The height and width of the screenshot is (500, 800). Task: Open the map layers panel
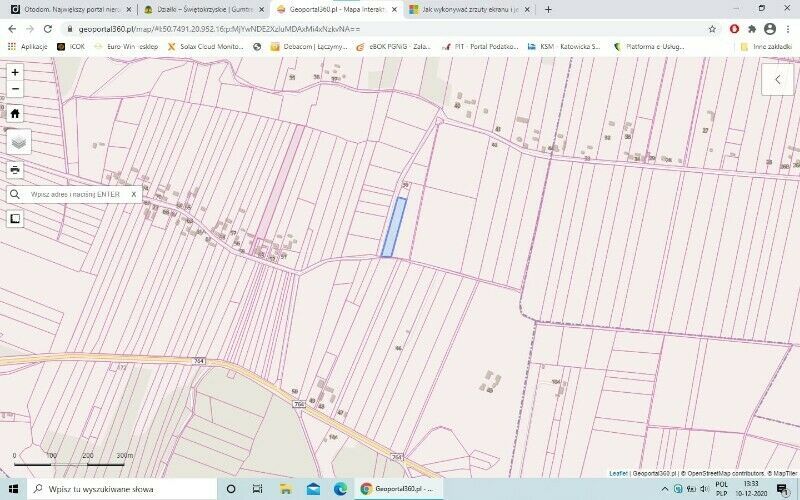click(18, 142)
